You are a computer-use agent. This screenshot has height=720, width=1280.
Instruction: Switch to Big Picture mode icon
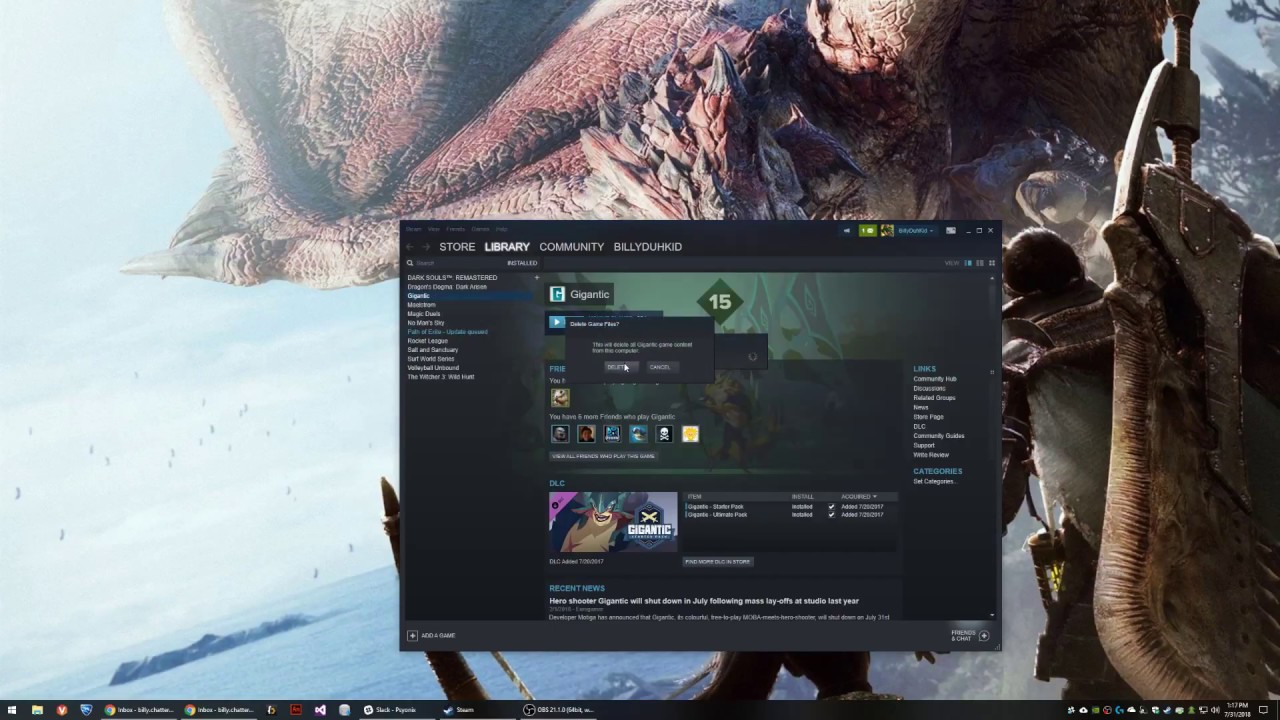[x=951, y=231]
